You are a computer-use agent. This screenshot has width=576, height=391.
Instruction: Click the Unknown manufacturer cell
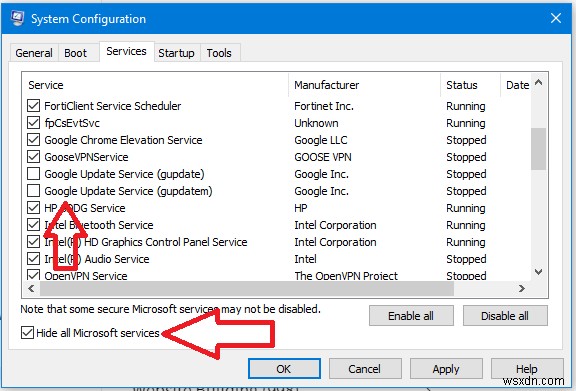pyautogui.click(x=316, y=123)
